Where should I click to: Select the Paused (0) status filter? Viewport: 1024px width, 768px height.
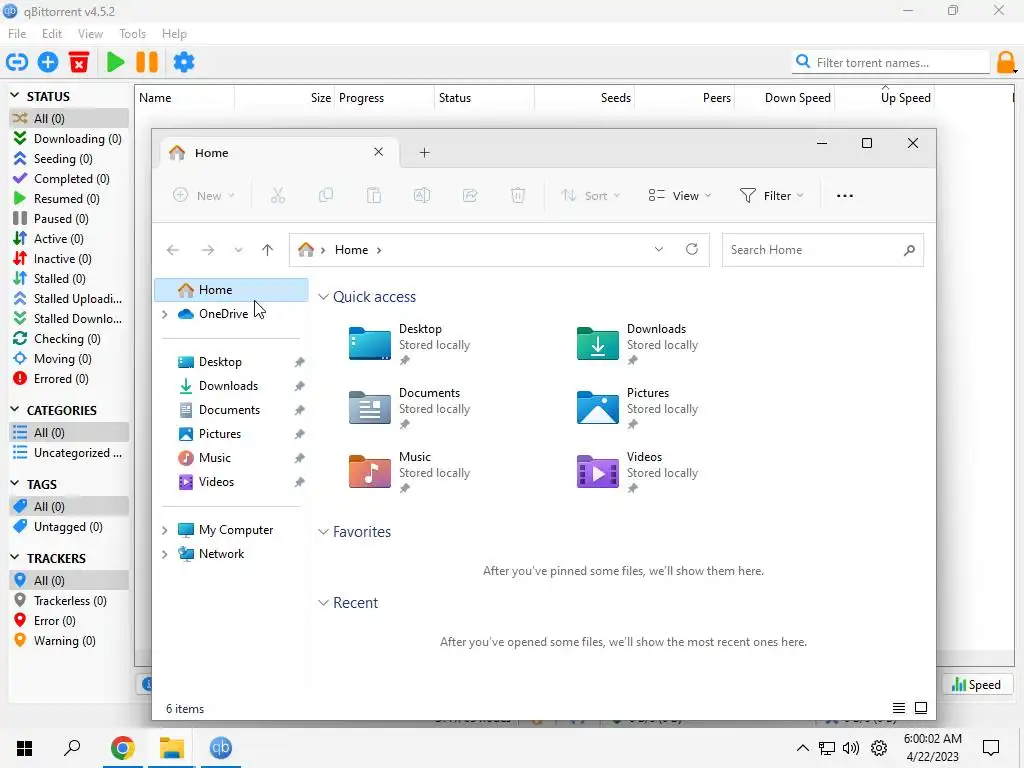69,219
